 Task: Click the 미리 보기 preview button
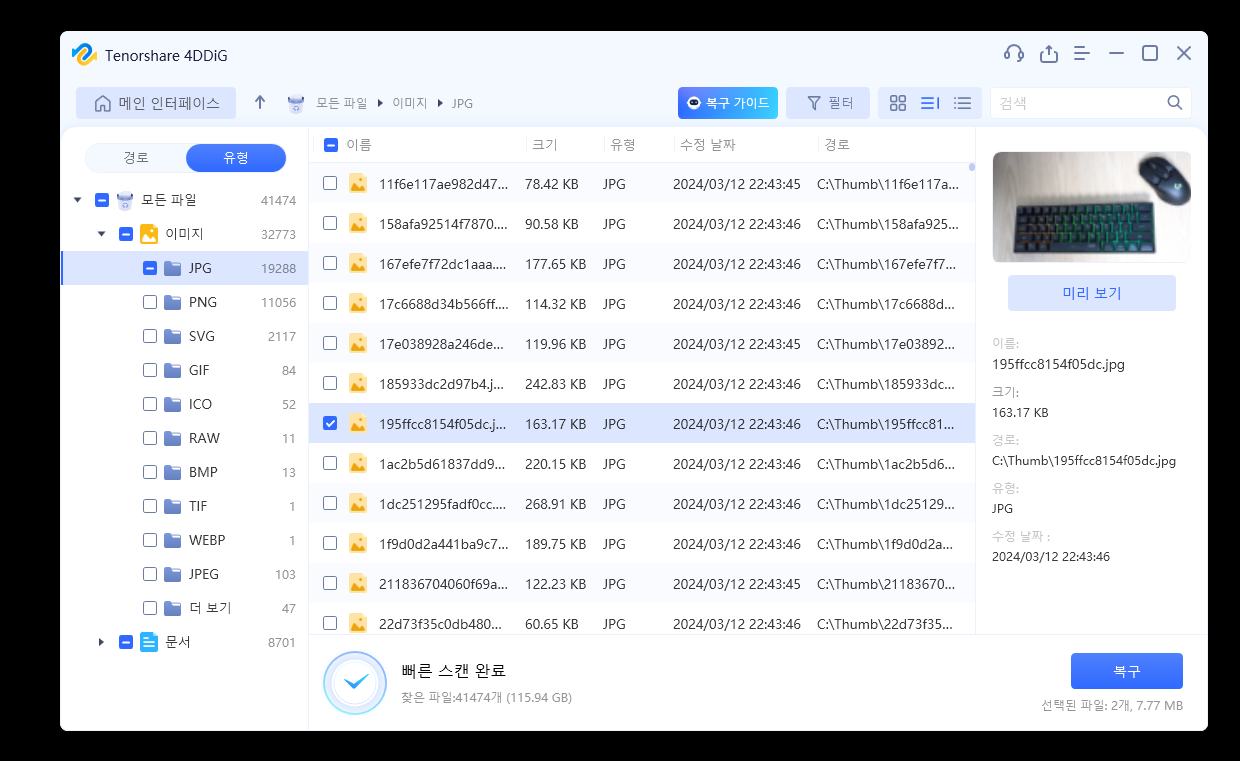pyautogui.click(x=1092, y=293)
